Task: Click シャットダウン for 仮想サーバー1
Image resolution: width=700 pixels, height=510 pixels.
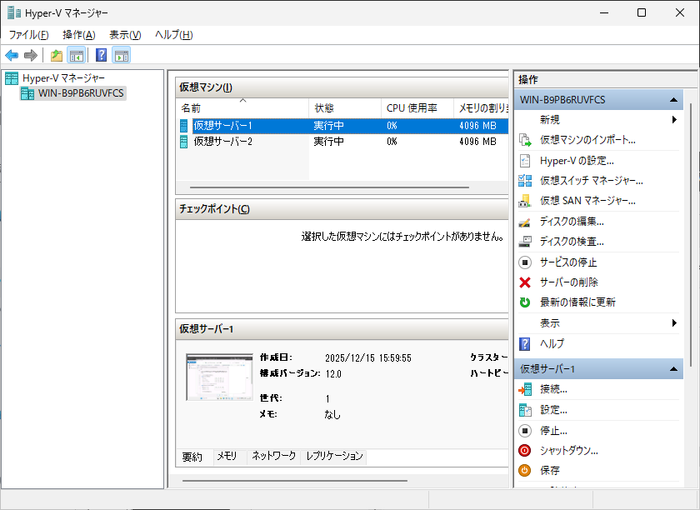Action: click(568, 450)
